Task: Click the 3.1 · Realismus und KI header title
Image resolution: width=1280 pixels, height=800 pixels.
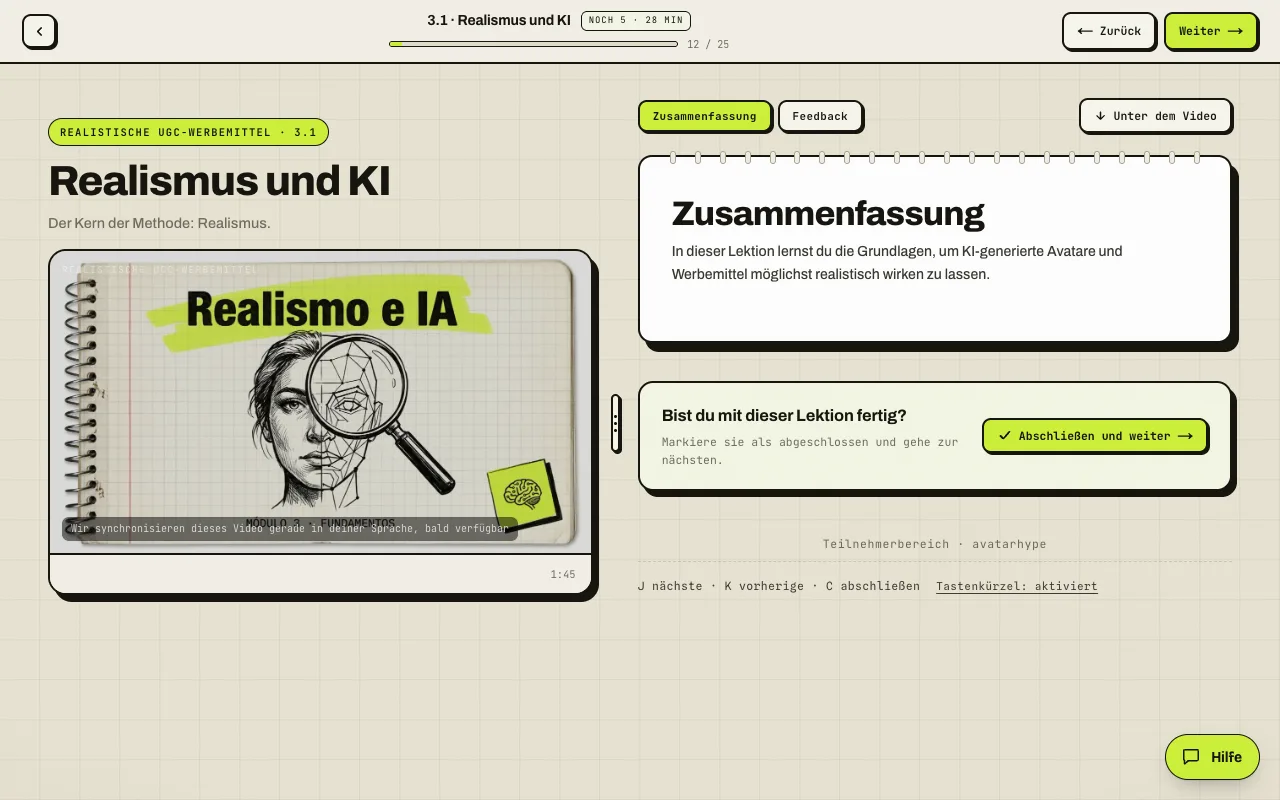Action: click(x=499, y=20)
